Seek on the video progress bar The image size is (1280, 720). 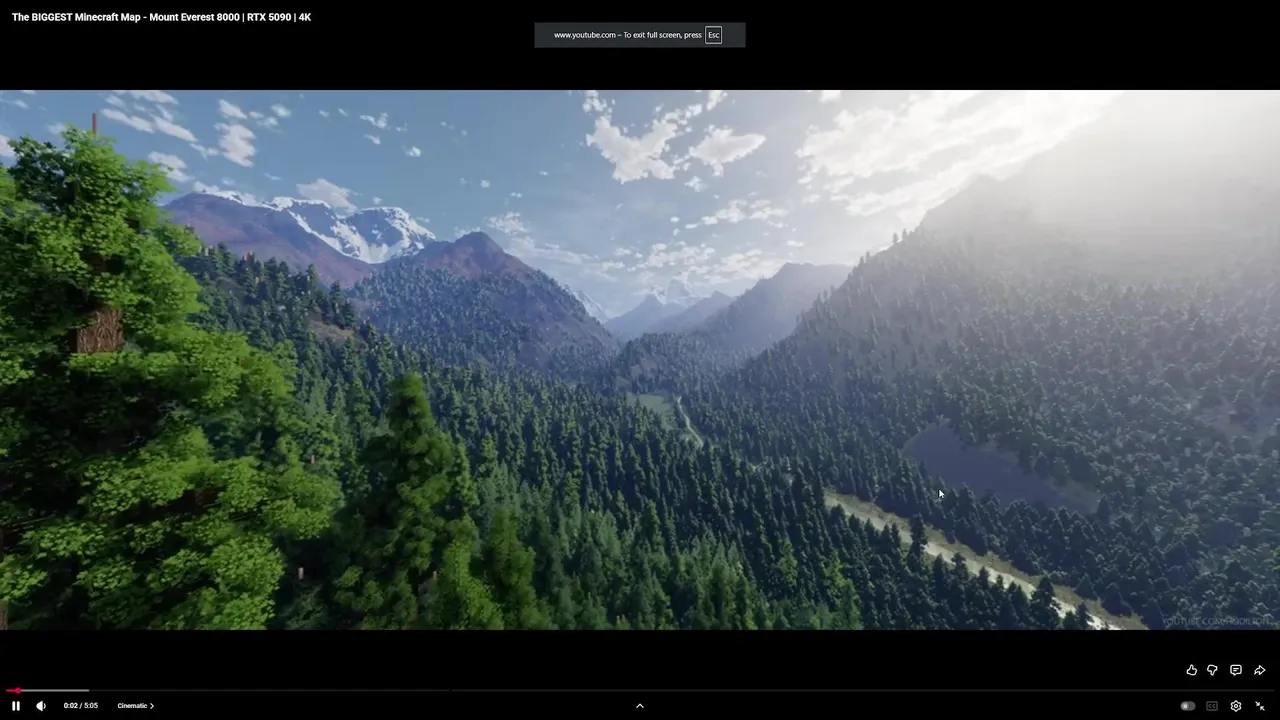[x=640, y=690]
